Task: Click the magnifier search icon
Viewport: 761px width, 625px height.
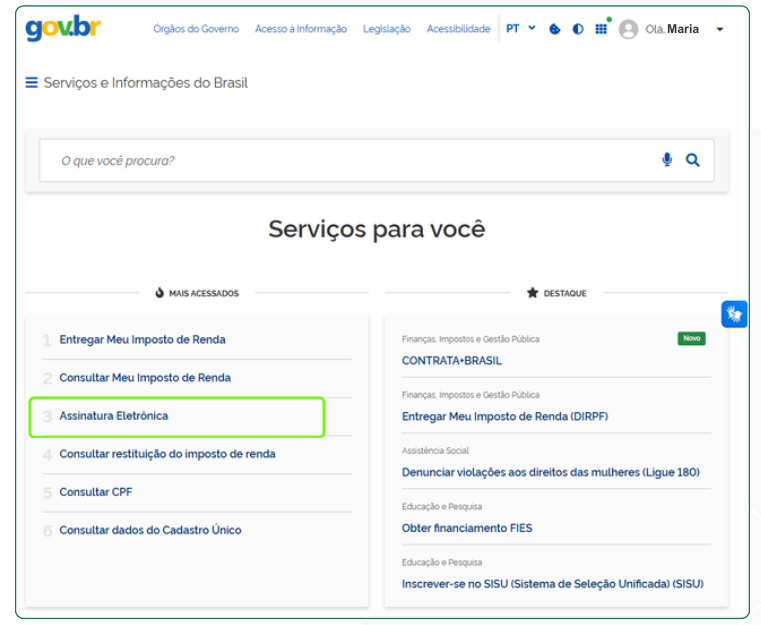Action: coord(693,160)
